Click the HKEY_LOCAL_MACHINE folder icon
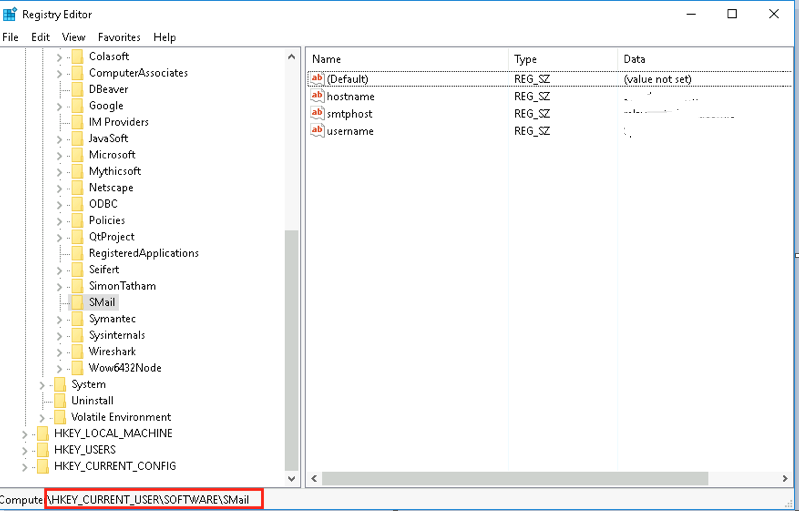799x511 pixels. click(x=41, y=434)
